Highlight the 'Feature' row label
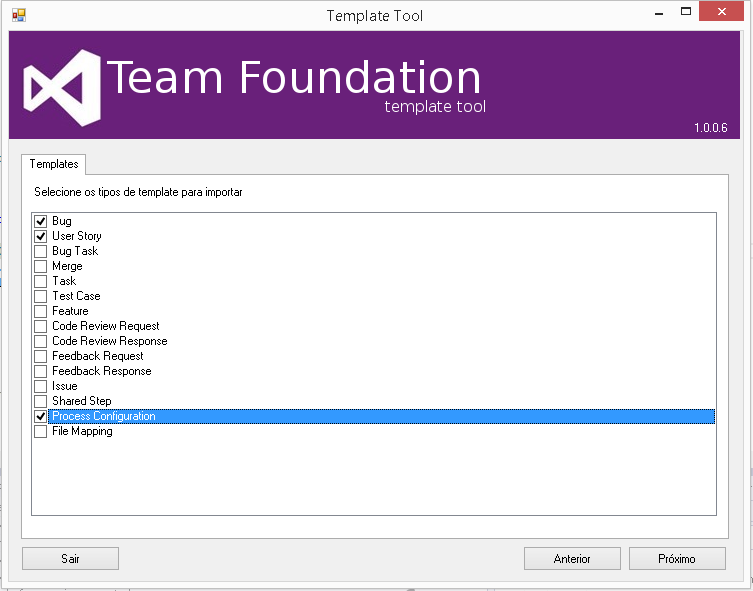 pyautogui.click(x=70, y=311)
